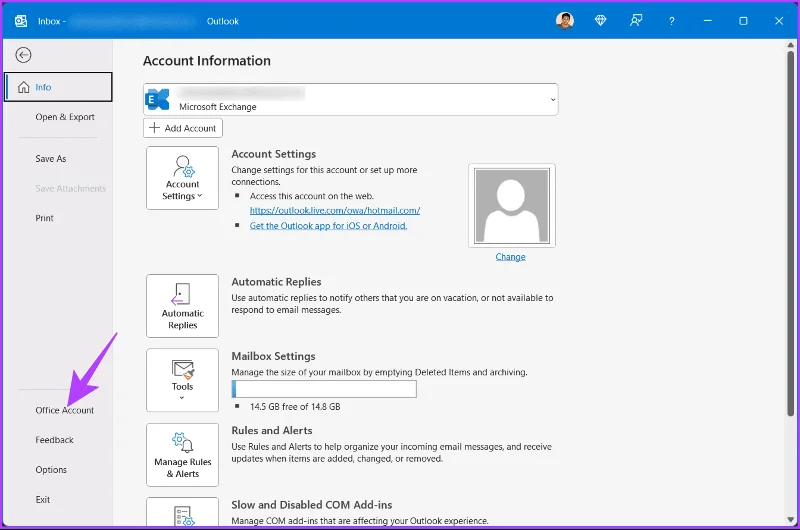Open Outlook Options
The image size is (800, 530).
click(51, 469)
